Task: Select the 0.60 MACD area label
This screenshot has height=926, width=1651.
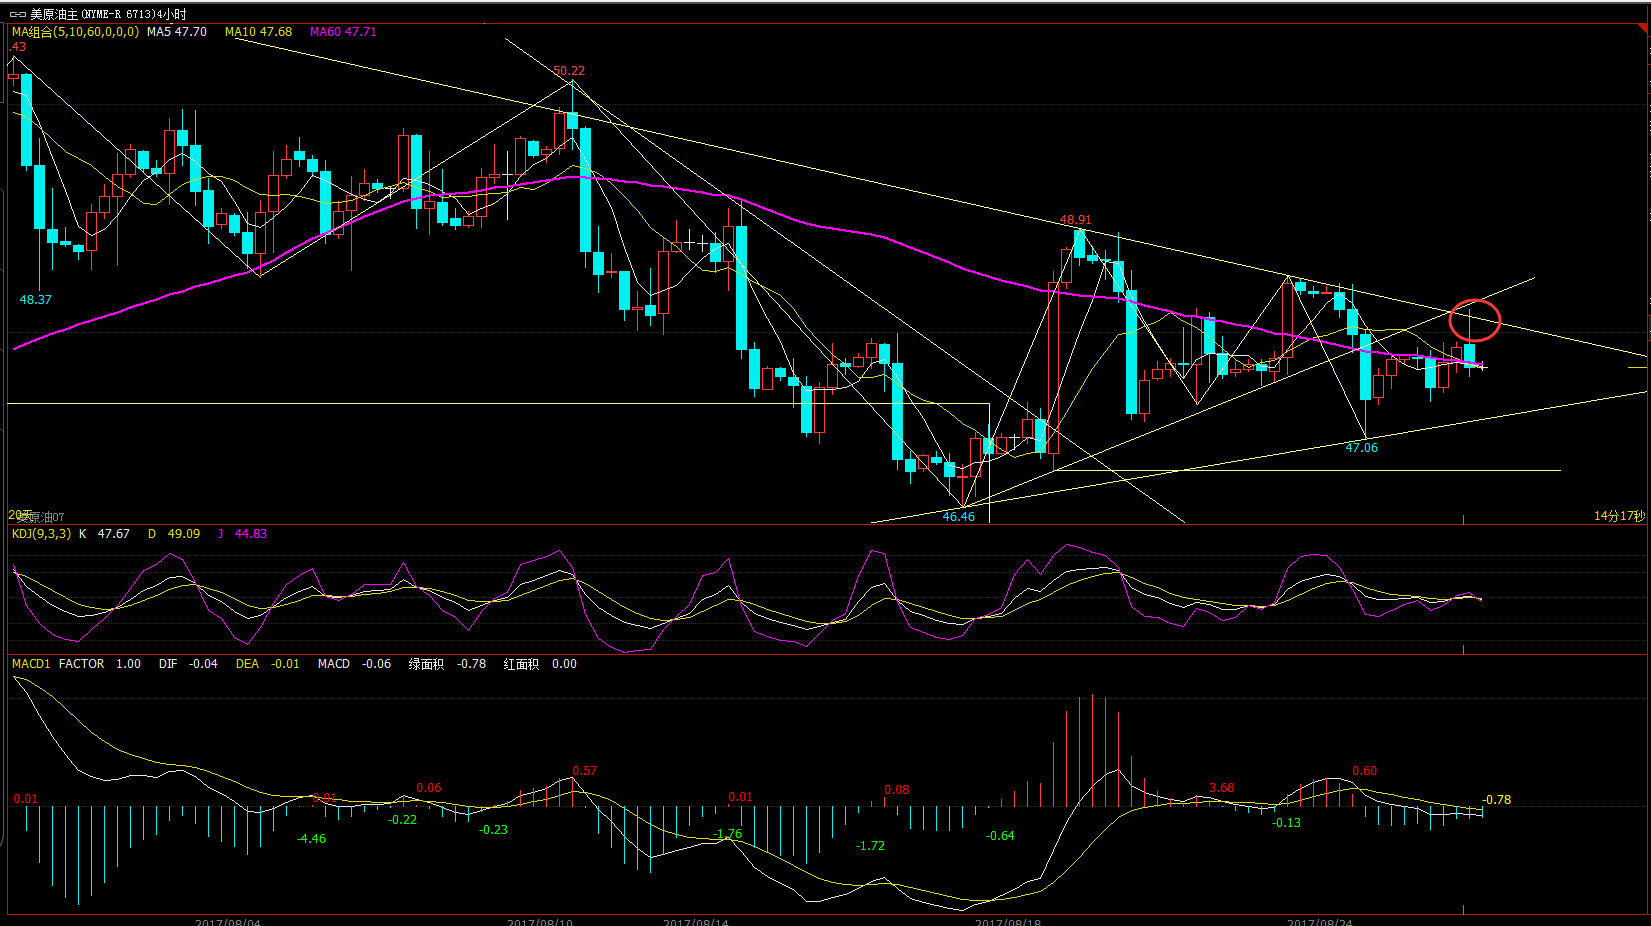Action: 1364,771
